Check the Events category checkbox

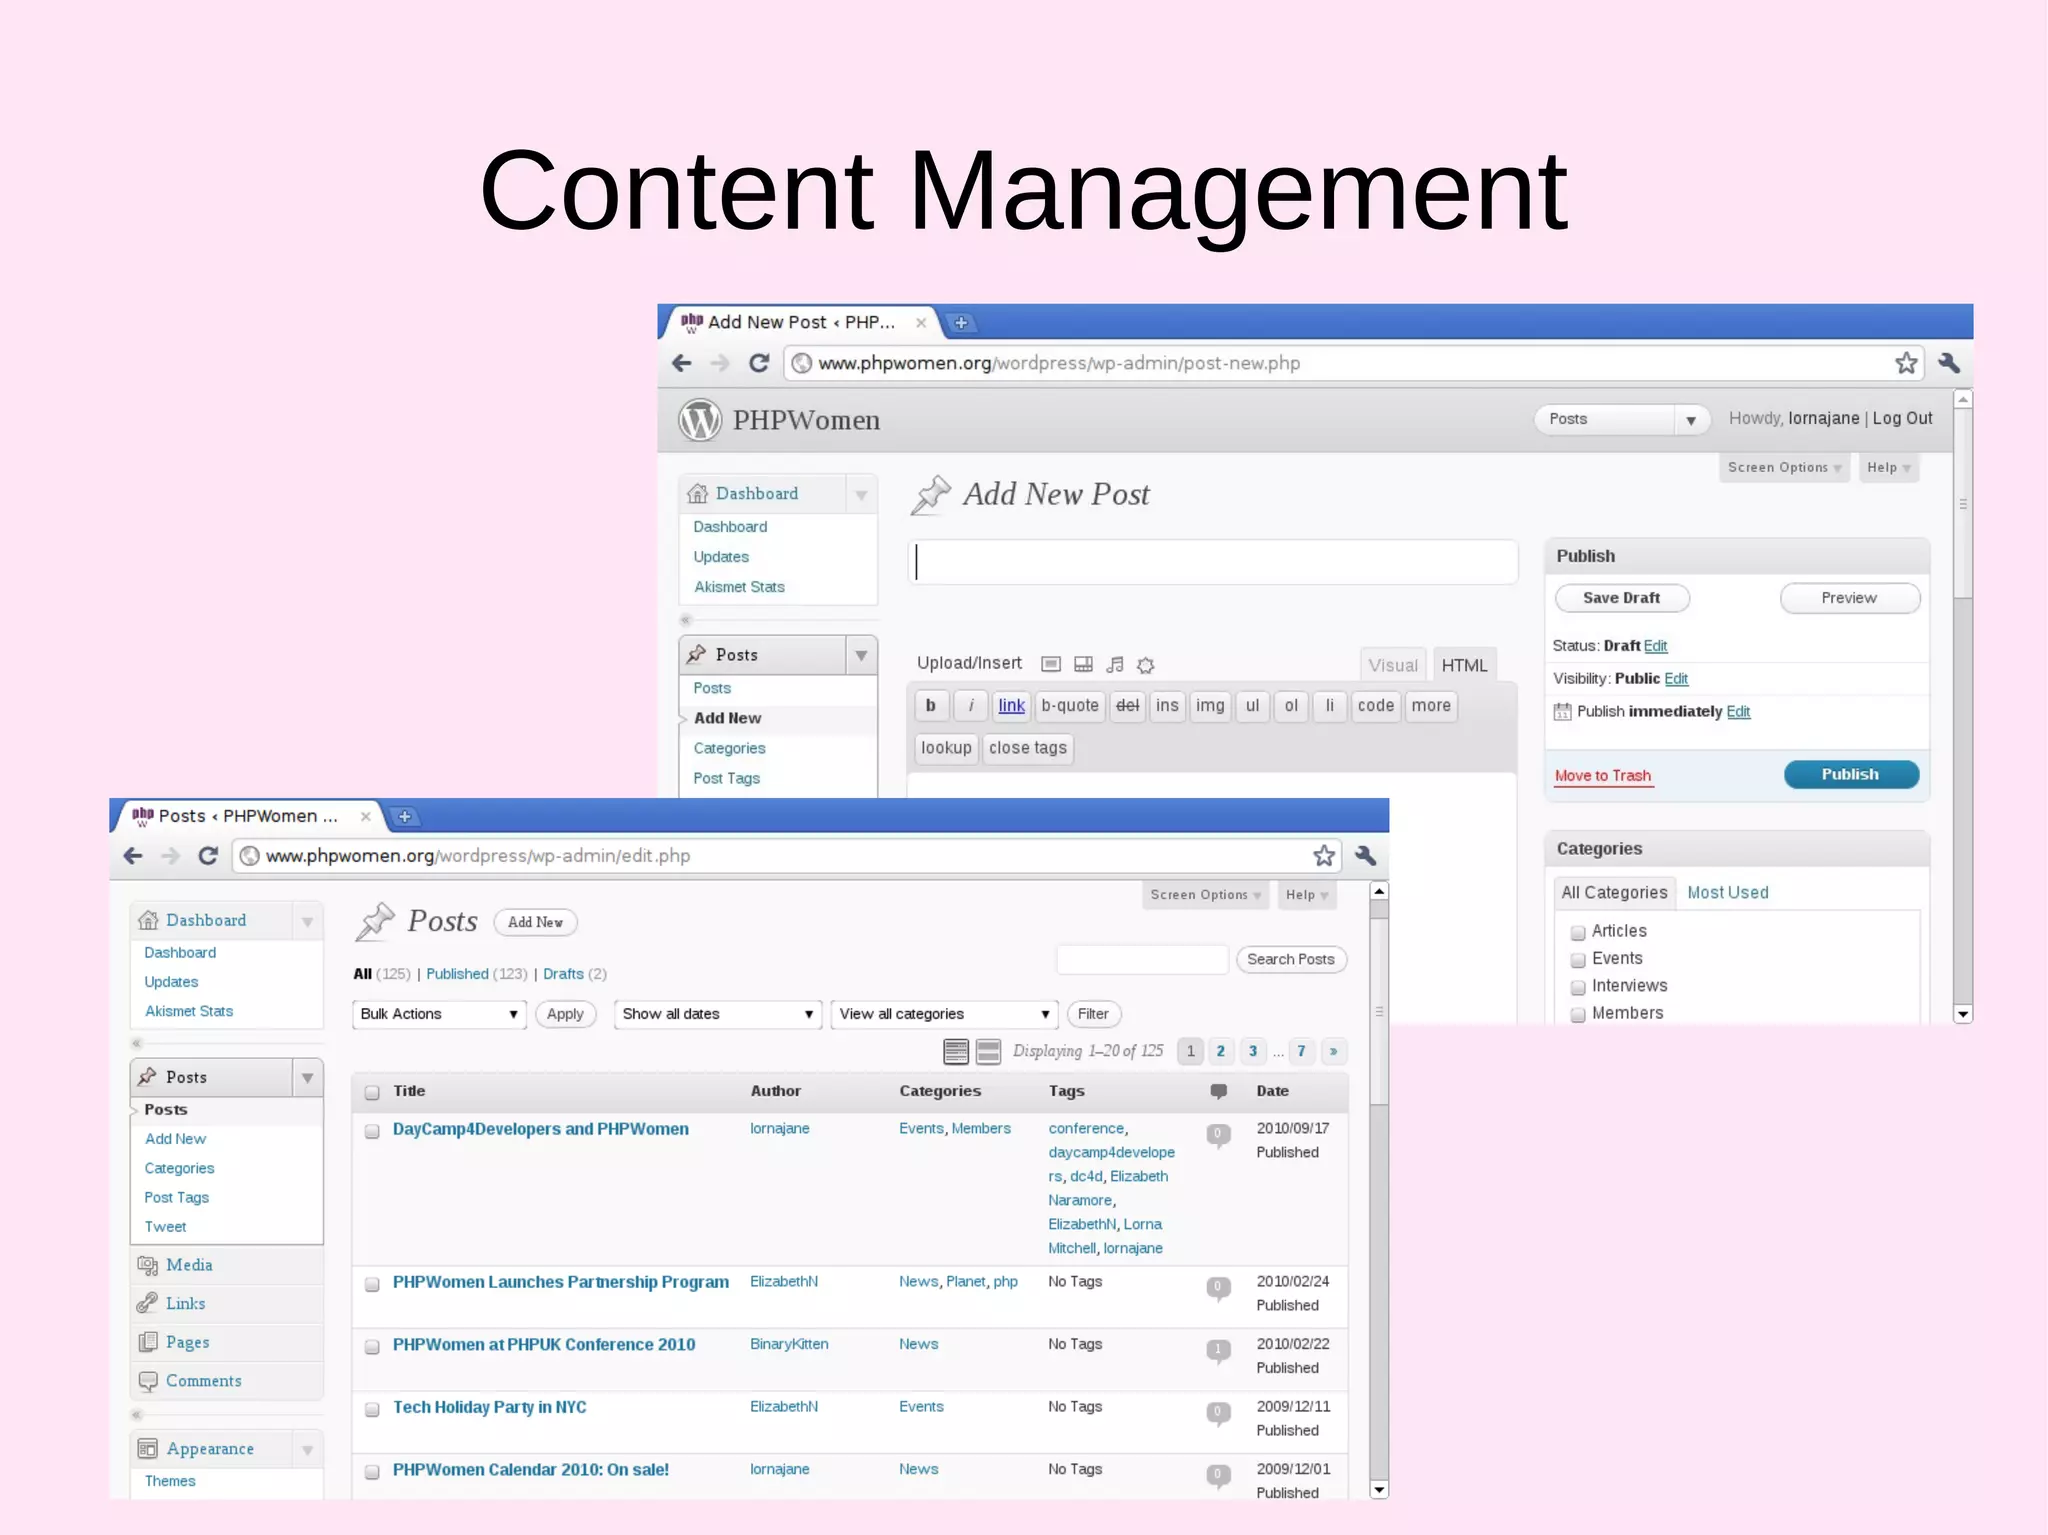tap(1578, 960)
